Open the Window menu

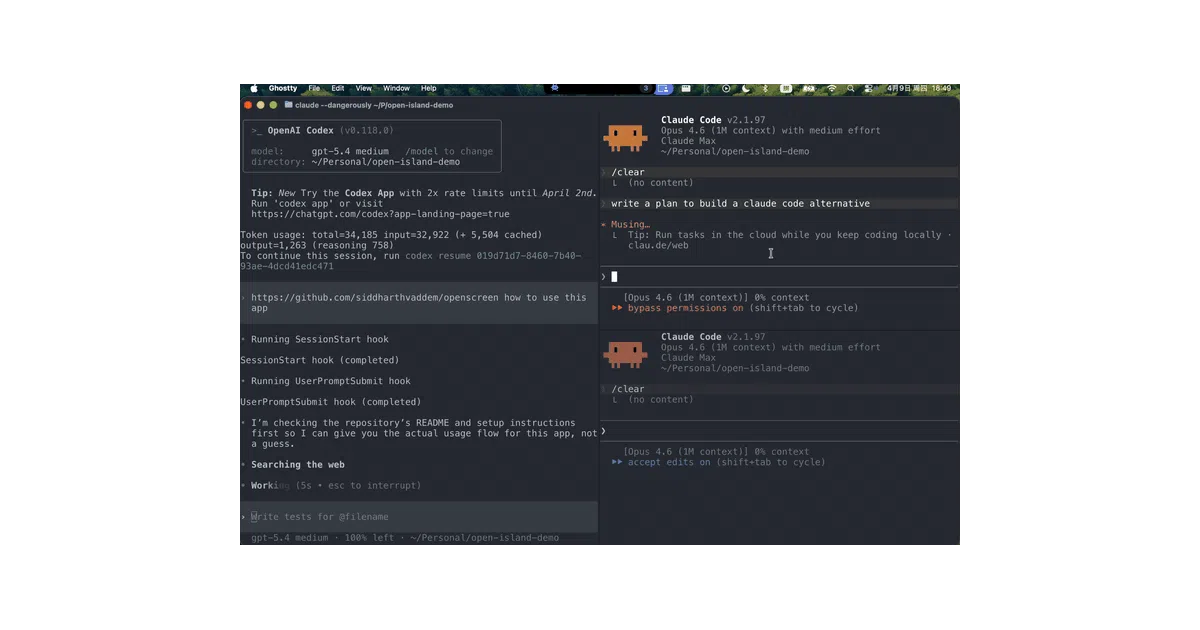pos(396,88)
